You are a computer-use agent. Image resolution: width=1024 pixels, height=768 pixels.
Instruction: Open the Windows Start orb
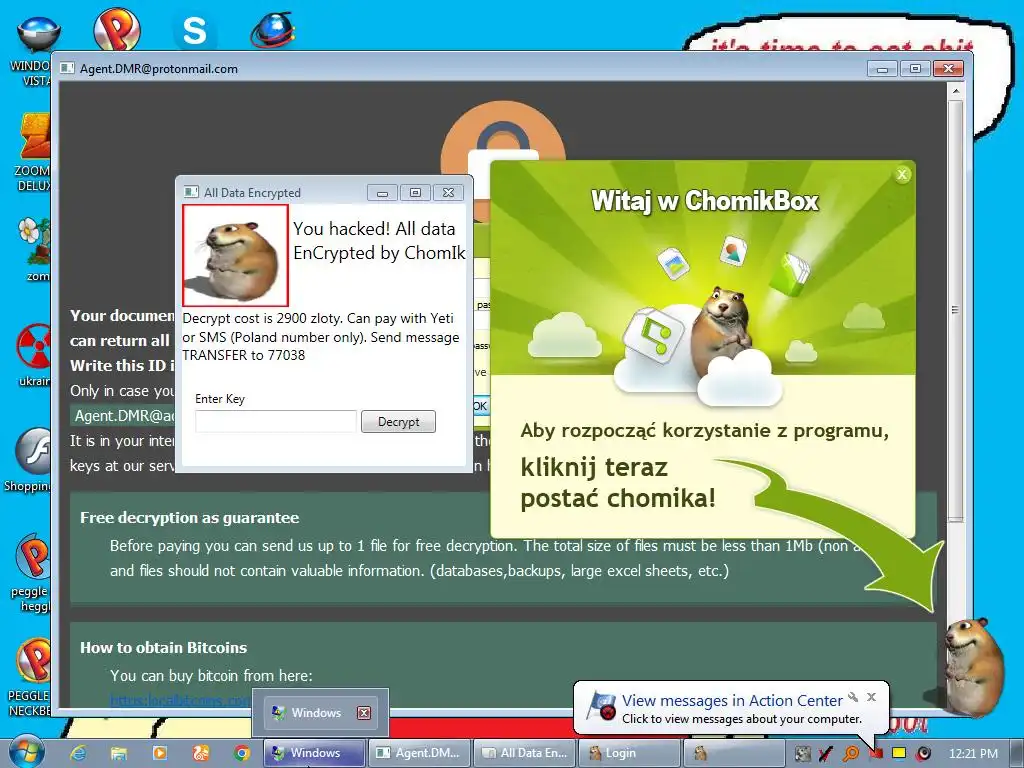click(27, 752)
